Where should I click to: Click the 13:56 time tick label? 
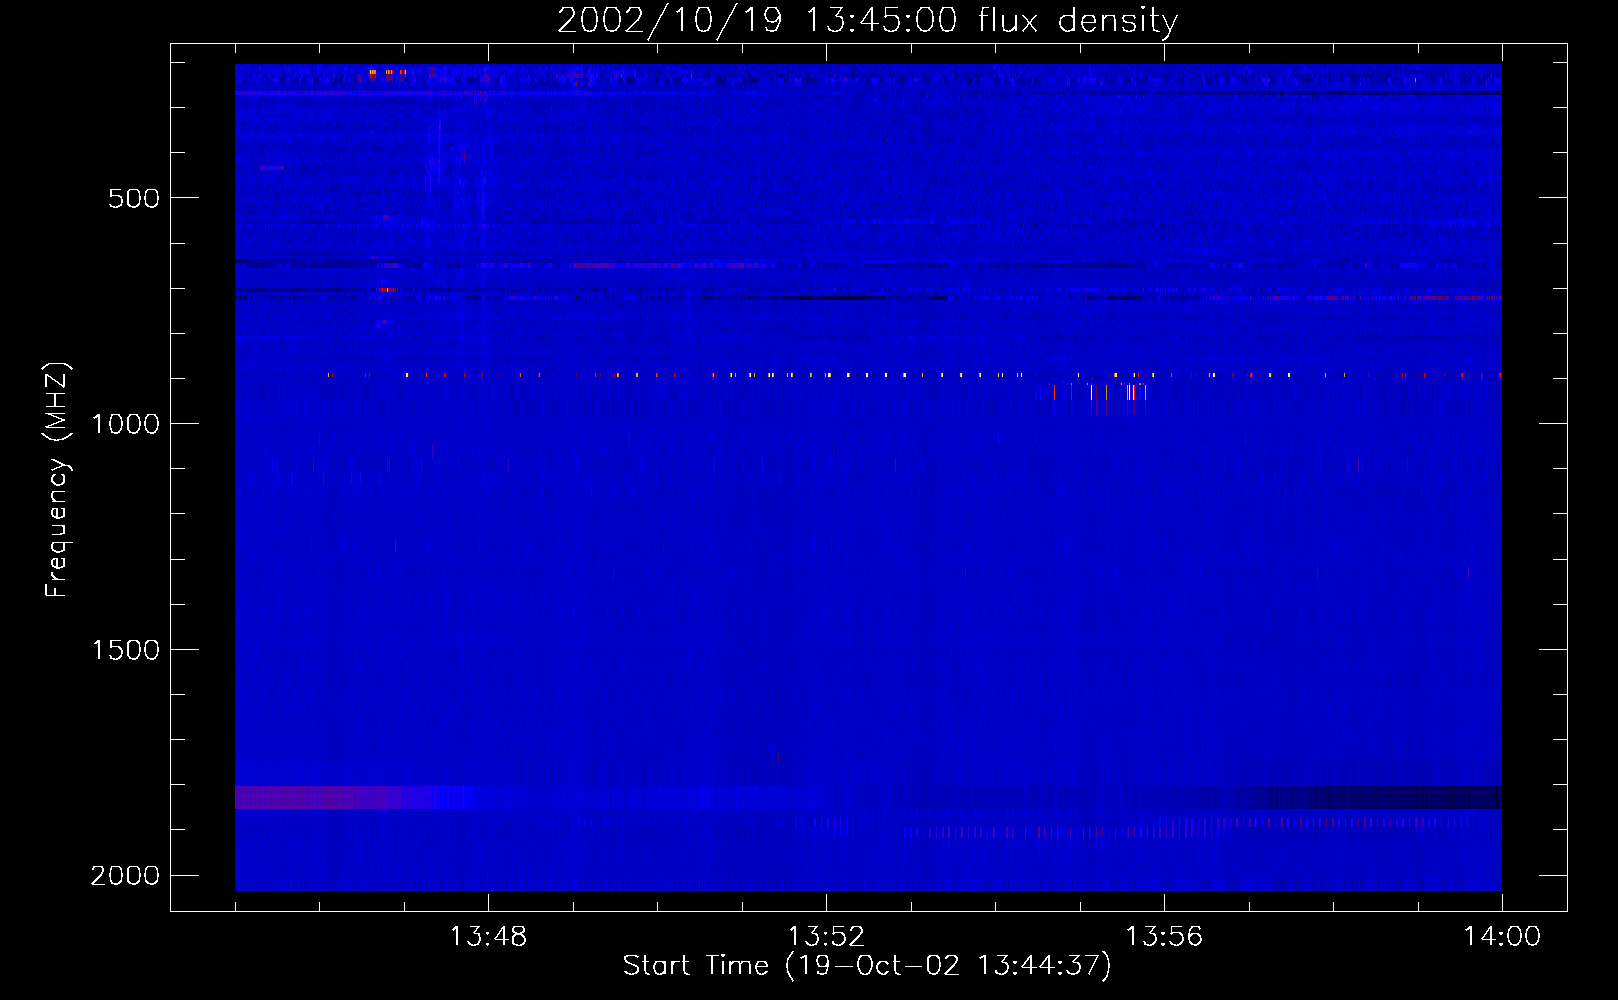click(1164, 937)
